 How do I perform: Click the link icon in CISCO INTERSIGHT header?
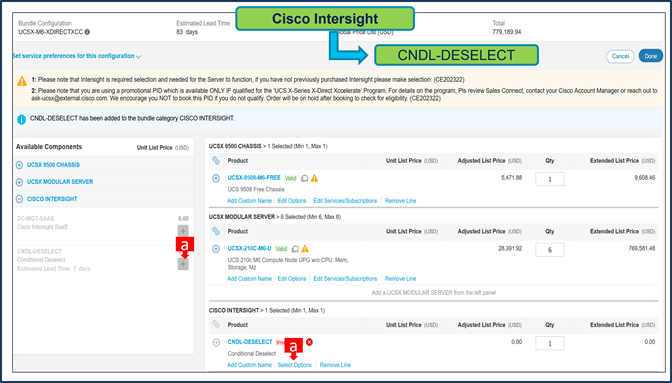216,325
